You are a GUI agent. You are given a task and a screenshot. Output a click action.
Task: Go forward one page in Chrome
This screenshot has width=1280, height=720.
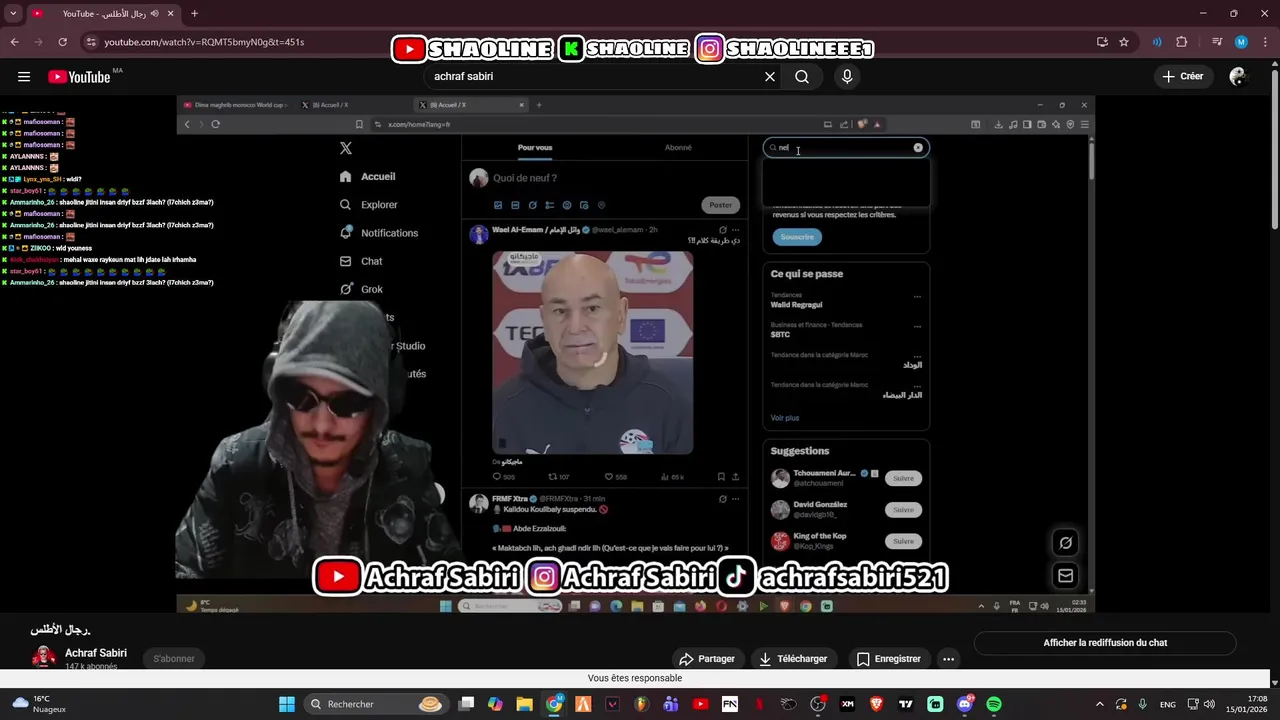coord(38,42)
